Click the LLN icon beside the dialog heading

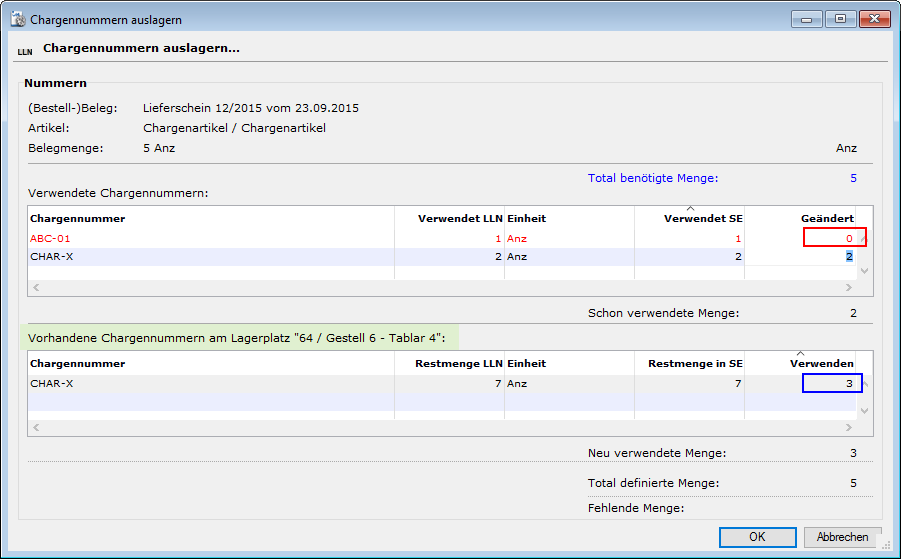(x=25, y=50)
